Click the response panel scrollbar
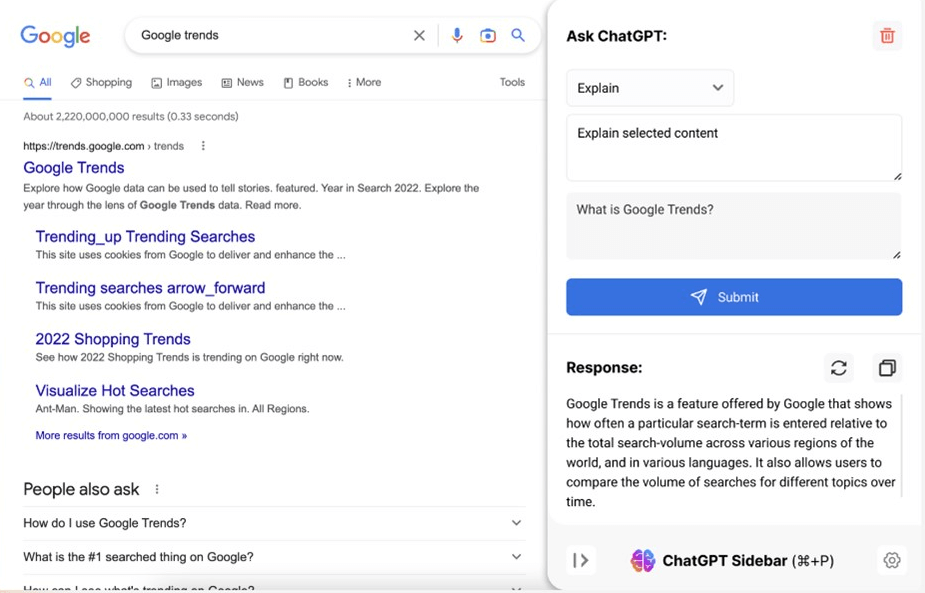The image size is (925, 593). 902,445
